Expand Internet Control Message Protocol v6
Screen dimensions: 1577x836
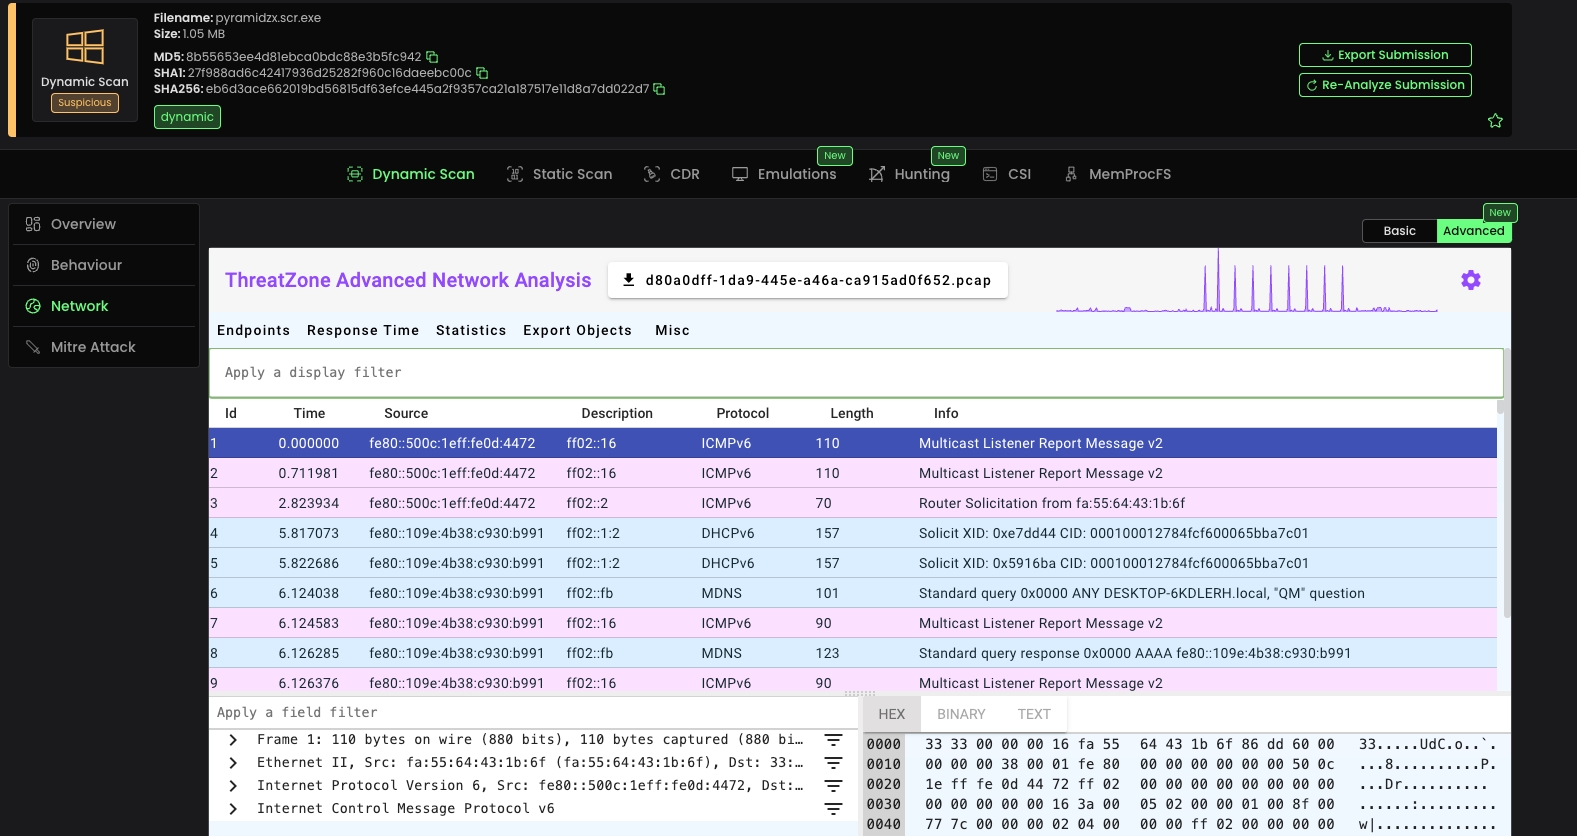233,809
